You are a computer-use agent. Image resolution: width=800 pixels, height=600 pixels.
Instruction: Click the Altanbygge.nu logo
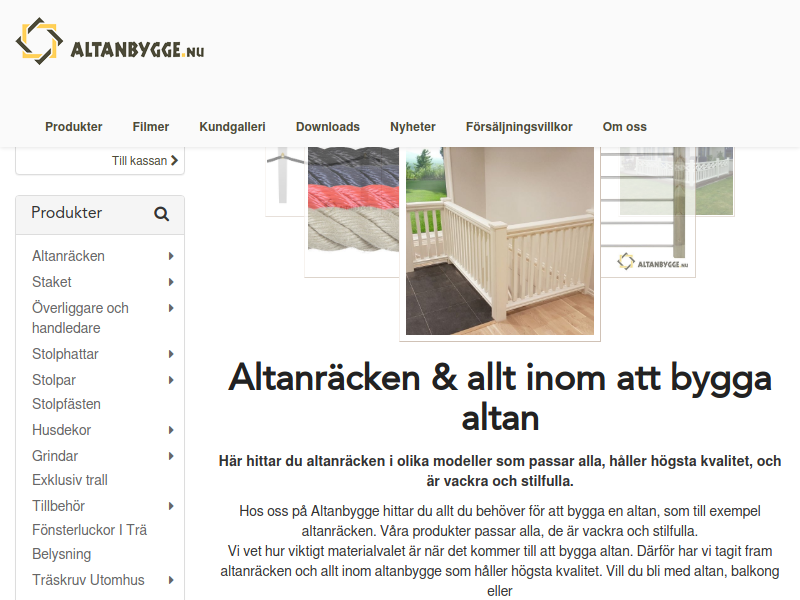click(x=110, y=41)
